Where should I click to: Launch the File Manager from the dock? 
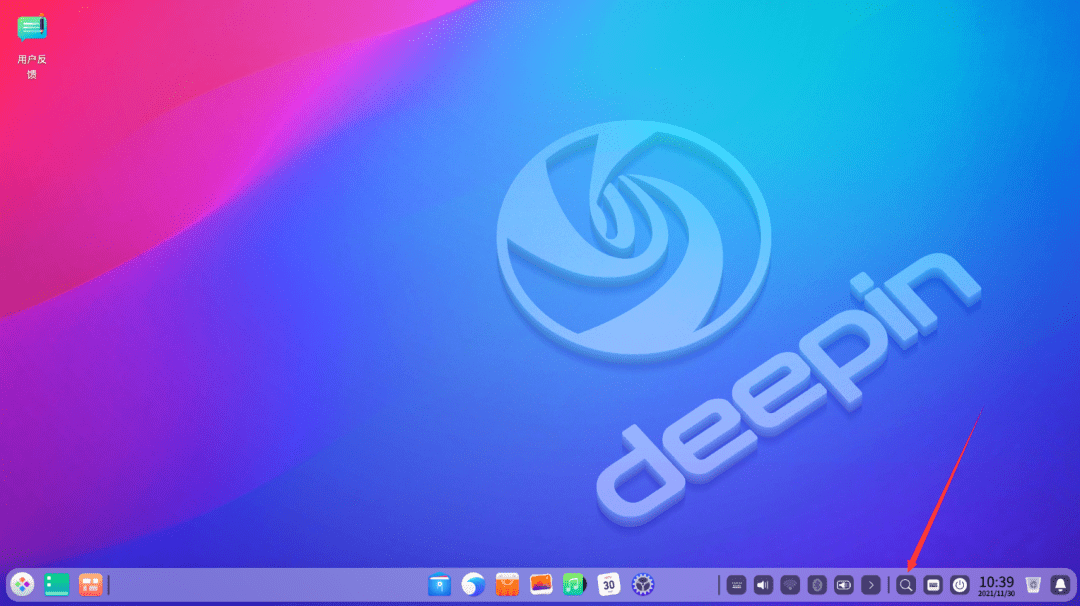pos(439,585)
